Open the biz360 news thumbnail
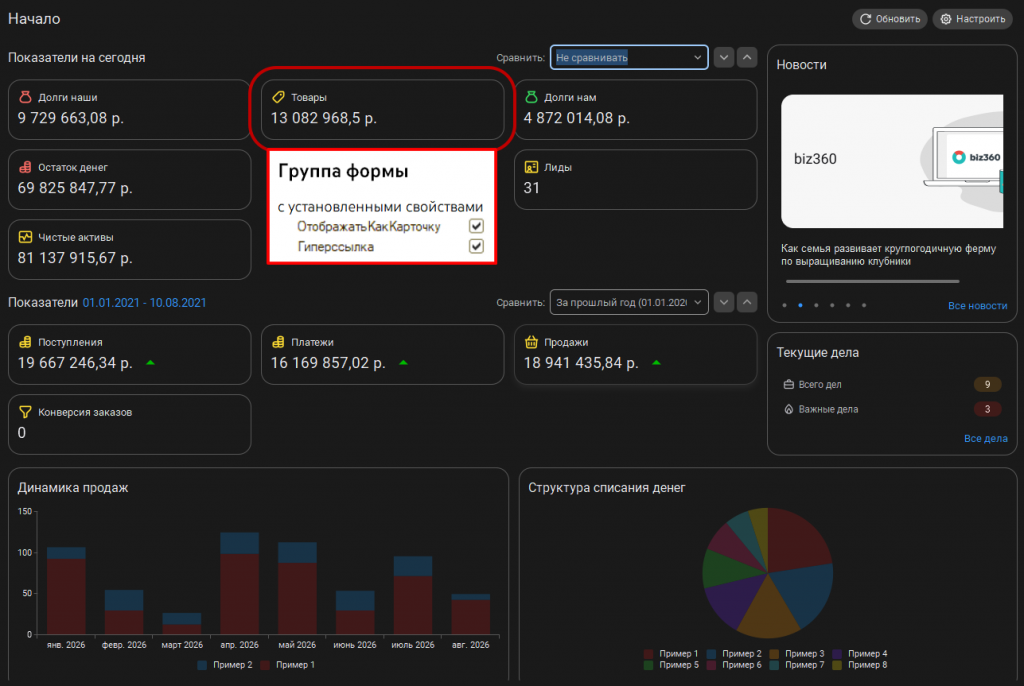Viewport: 1024px width, 686px height. click(892, 161)
